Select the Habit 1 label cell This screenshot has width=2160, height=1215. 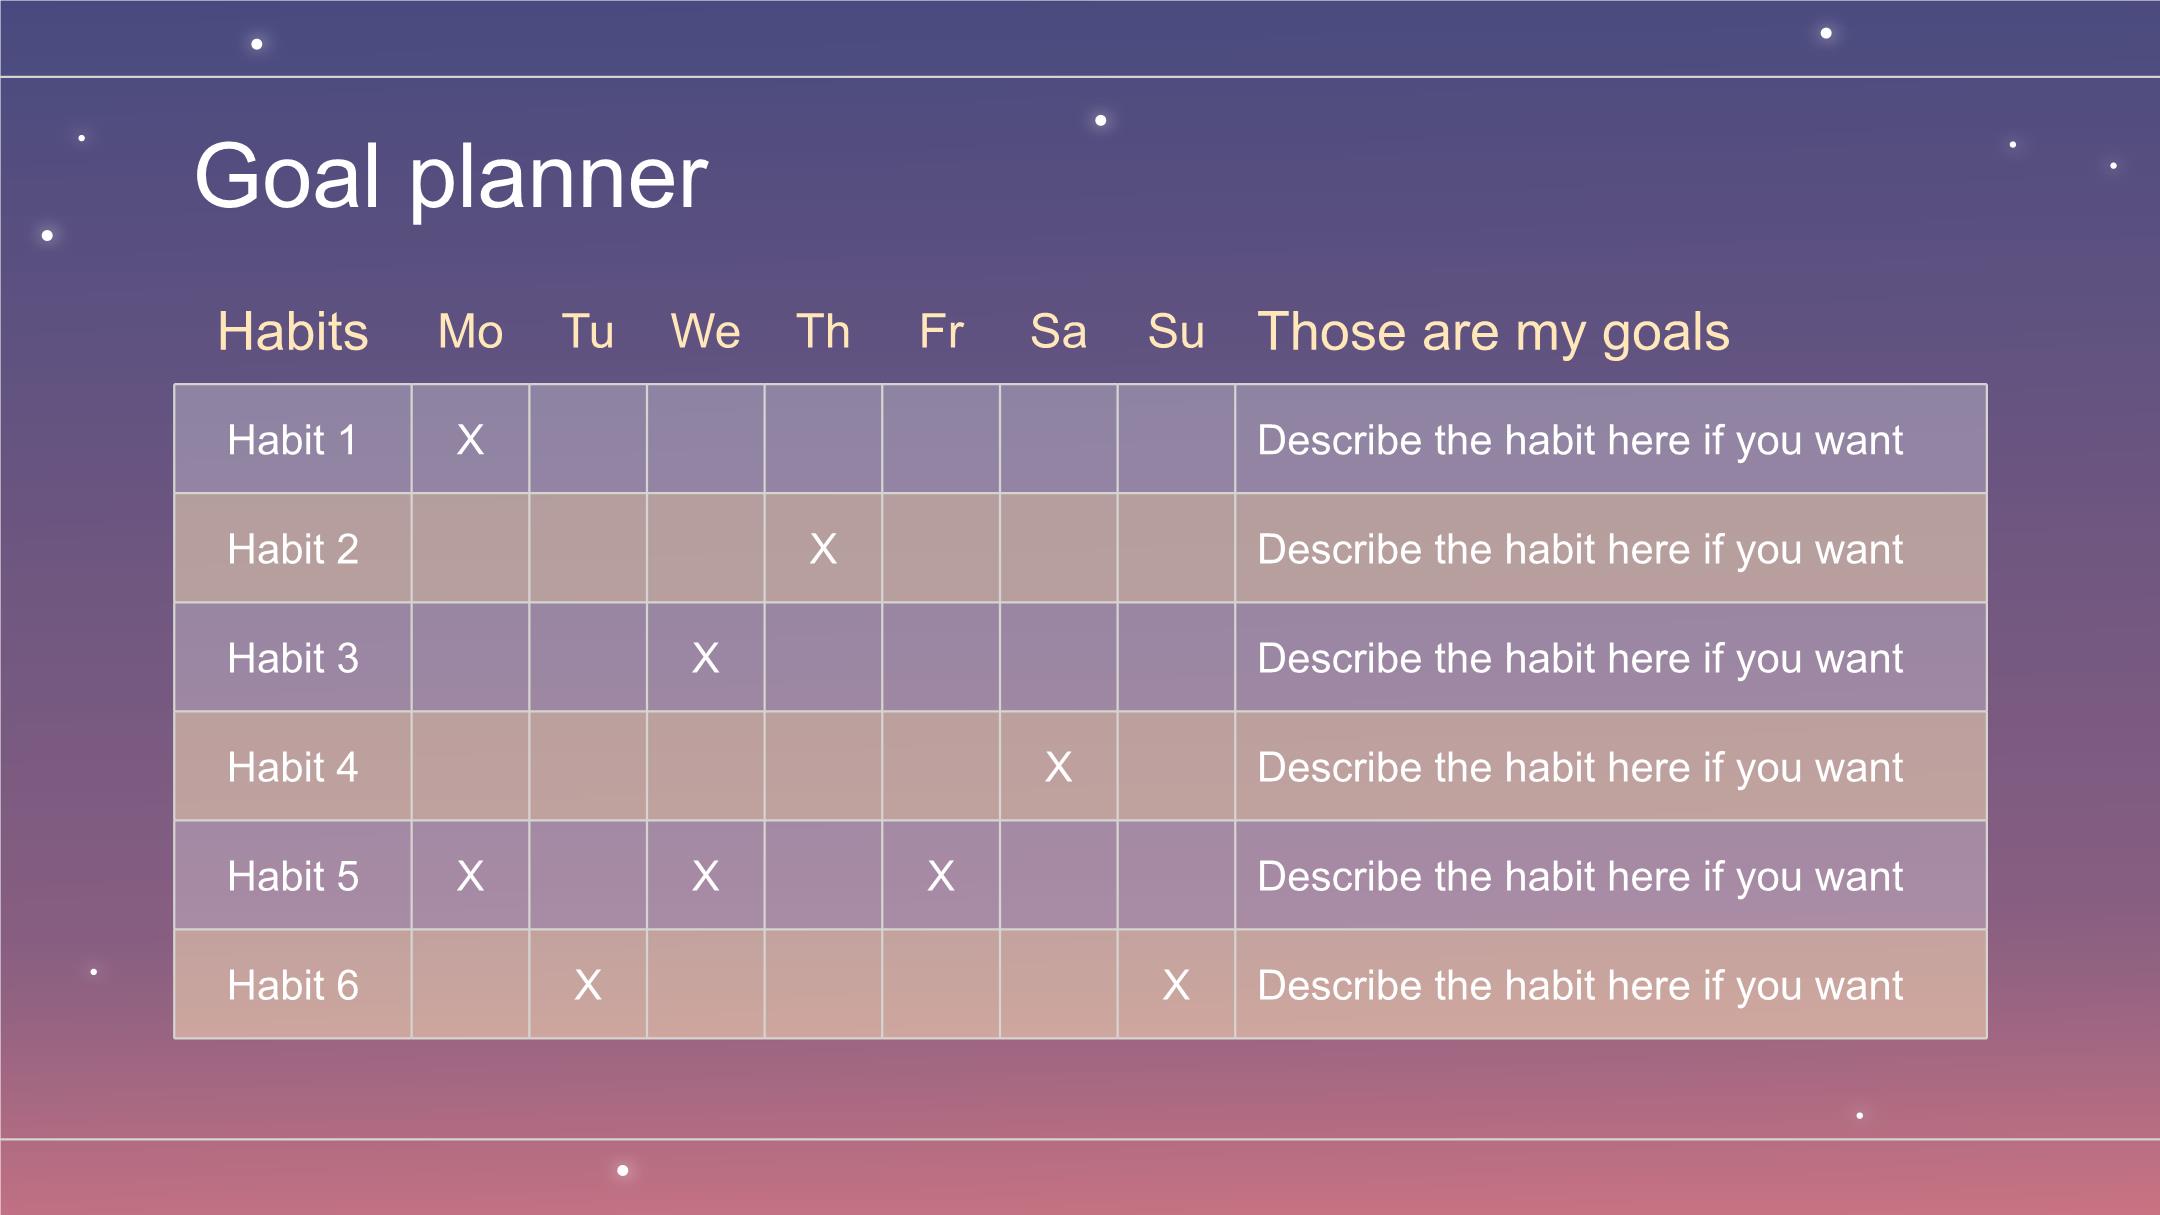293,439
